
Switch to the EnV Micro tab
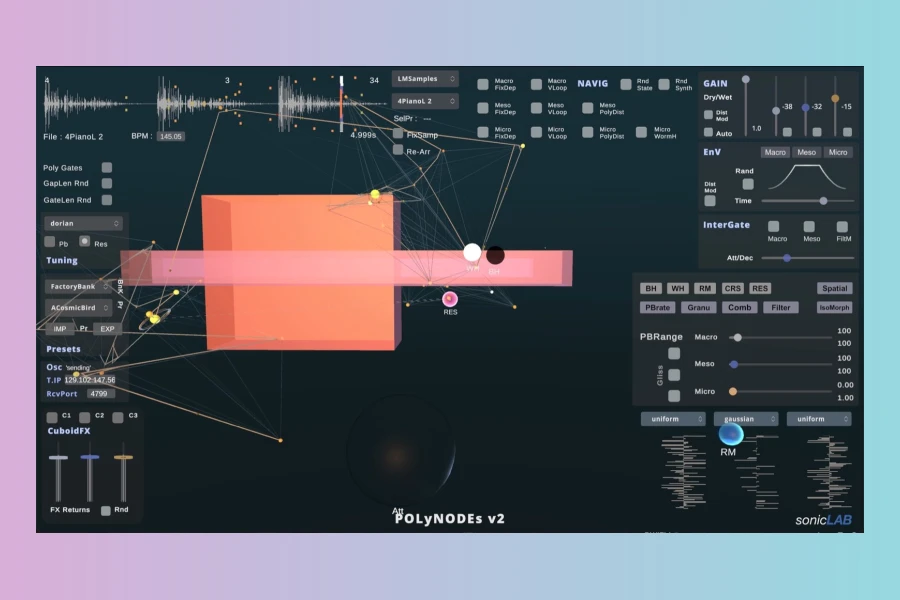838,152
